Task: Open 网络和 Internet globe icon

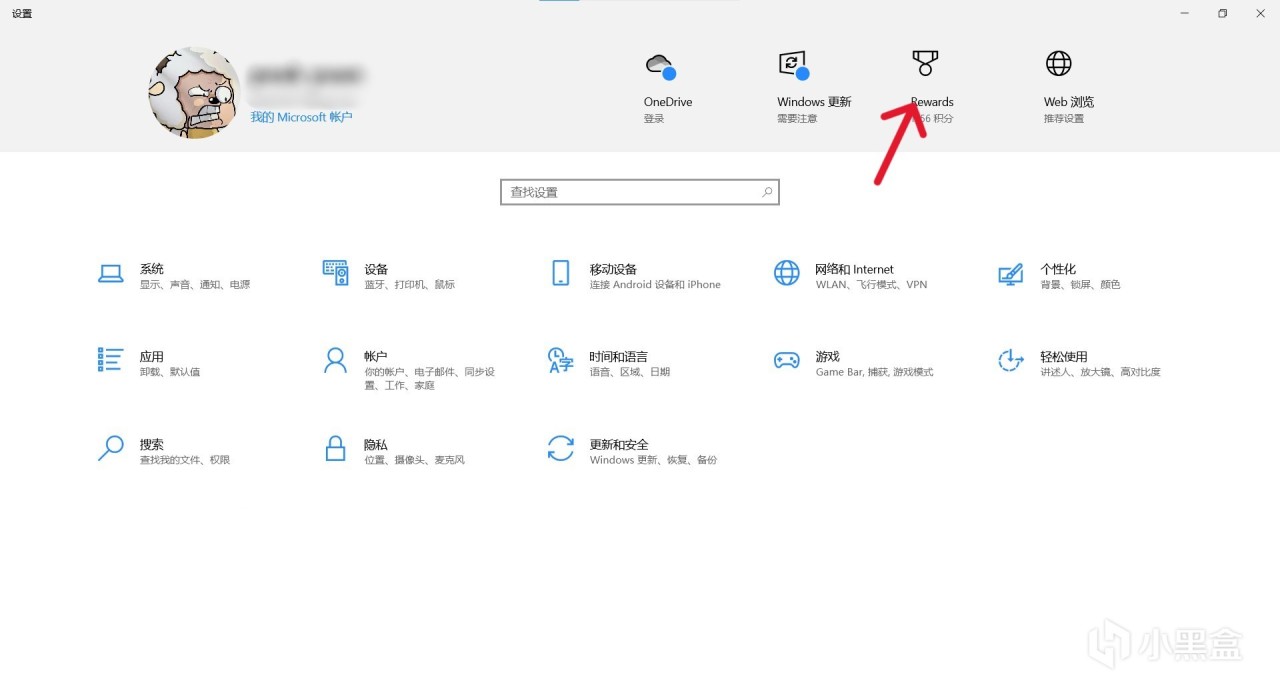Action: [787, 273]
